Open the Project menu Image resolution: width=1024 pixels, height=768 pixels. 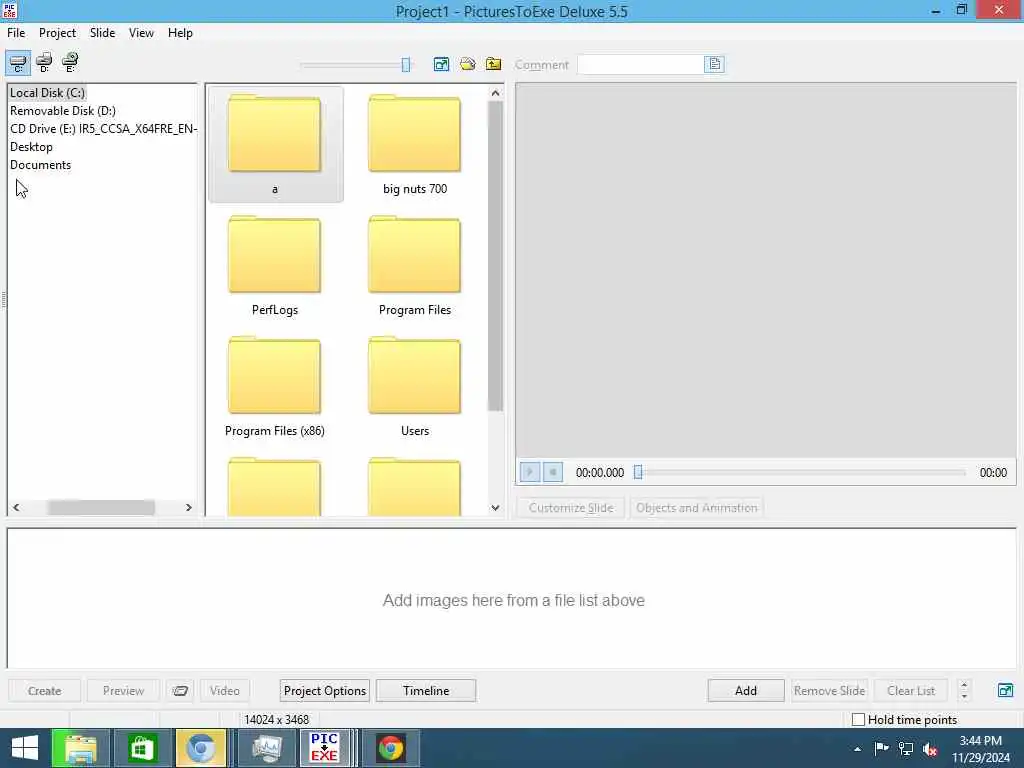click(57, 33)
